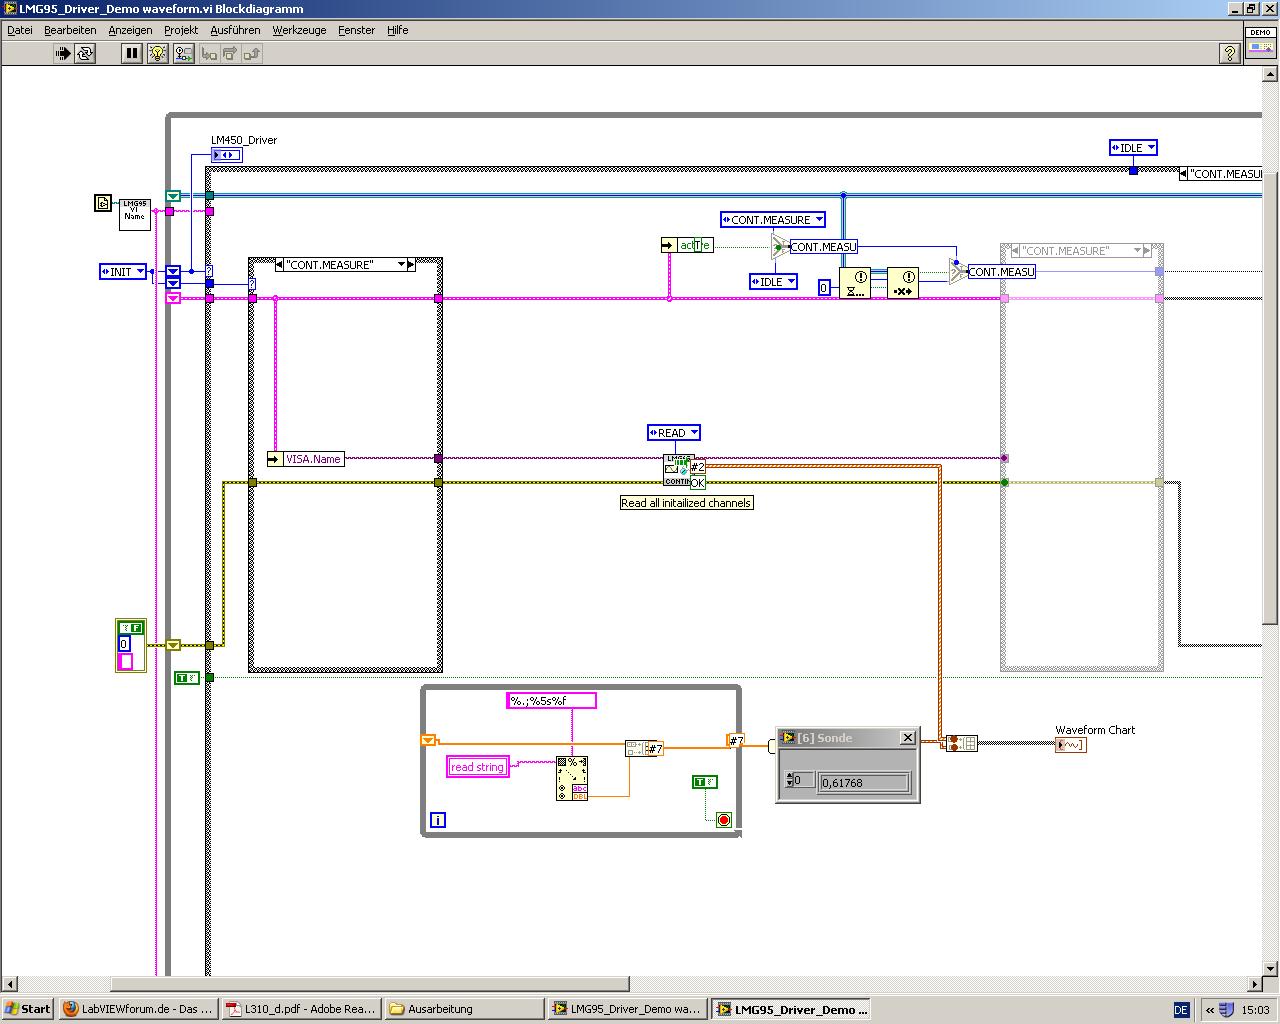1280x1024 pixels.
Task: Switch to L310_d.pdf Adobe Reader taskbar button
Action: 301,1009
